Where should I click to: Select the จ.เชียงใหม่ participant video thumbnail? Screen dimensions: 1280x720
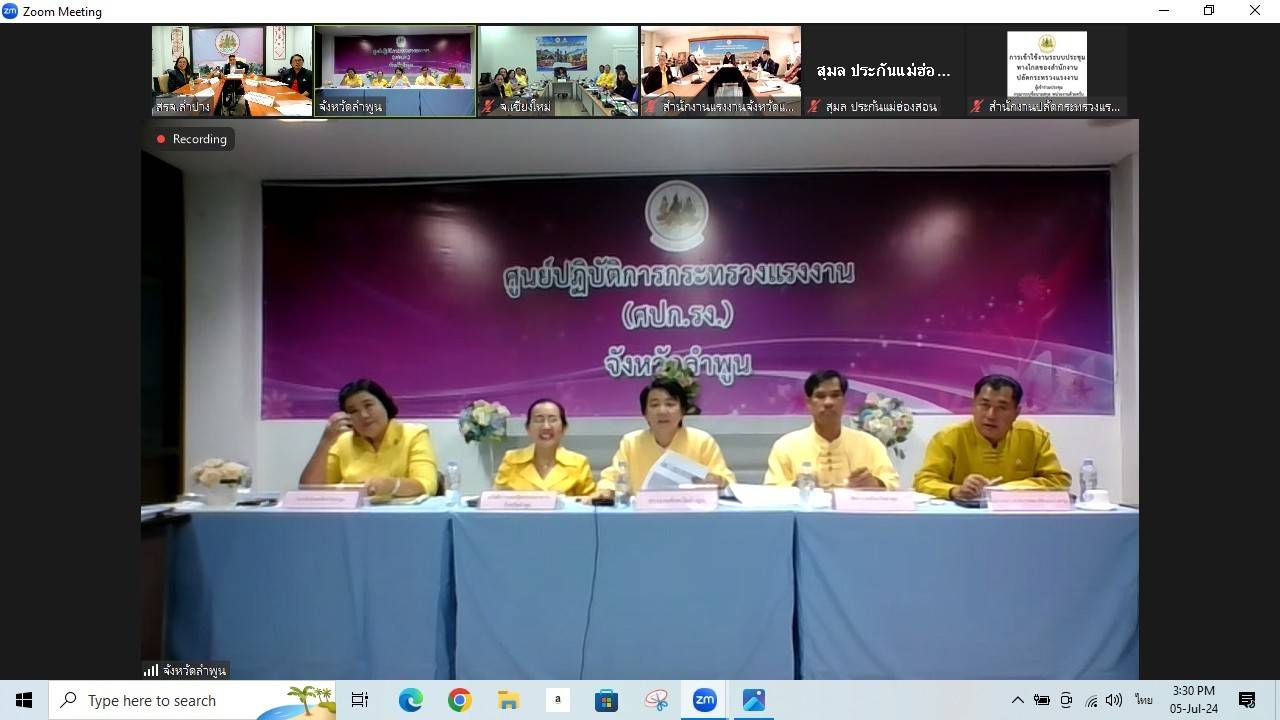(558, 71)
